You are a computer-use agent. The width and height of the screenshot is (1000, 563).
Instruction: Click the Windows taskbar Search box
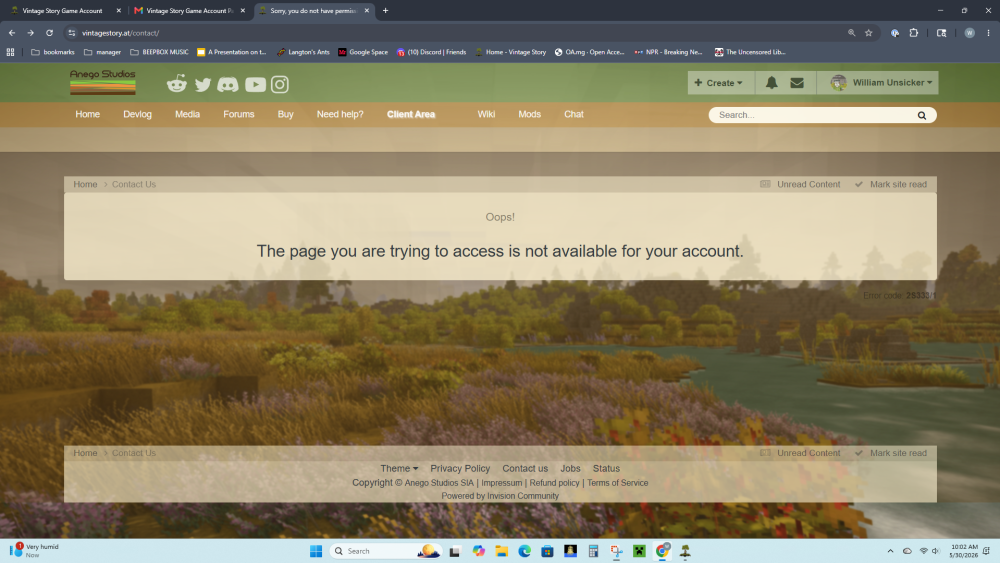pyautogui.click(x=385, y=551)
